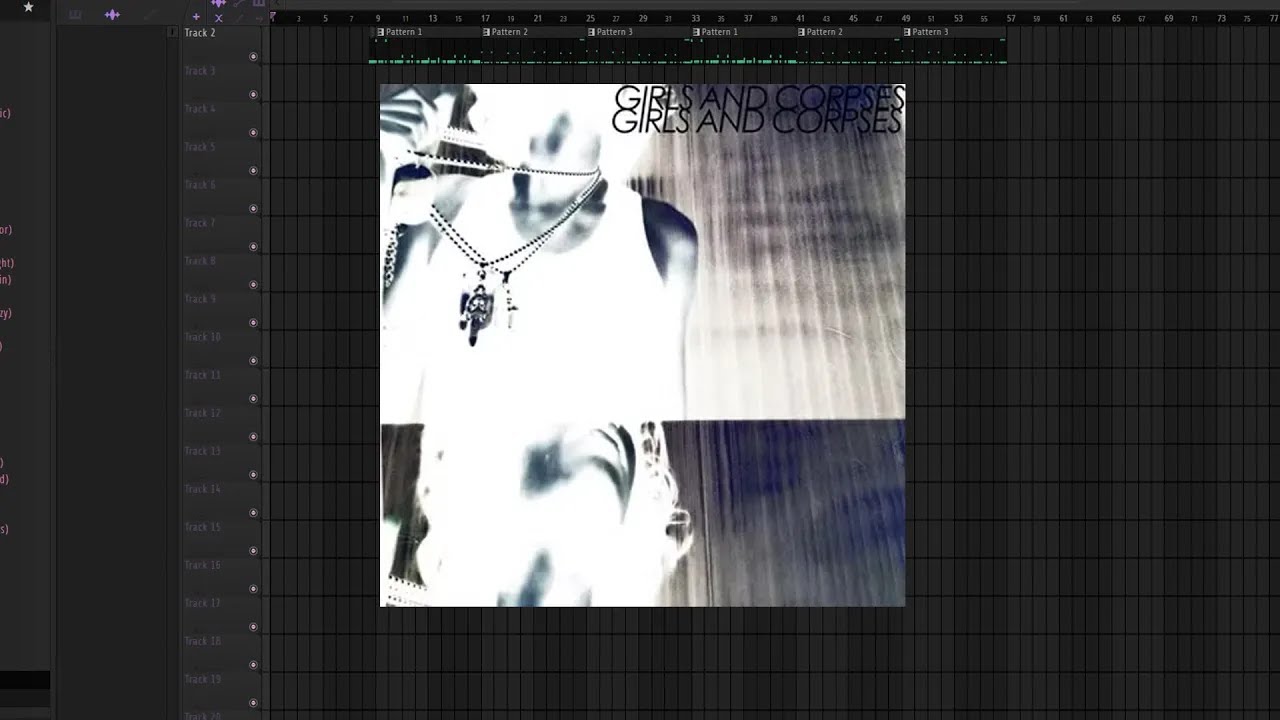Click the Girls and Corpses cover artwork

pyautogui.click(x=642, y=345)
